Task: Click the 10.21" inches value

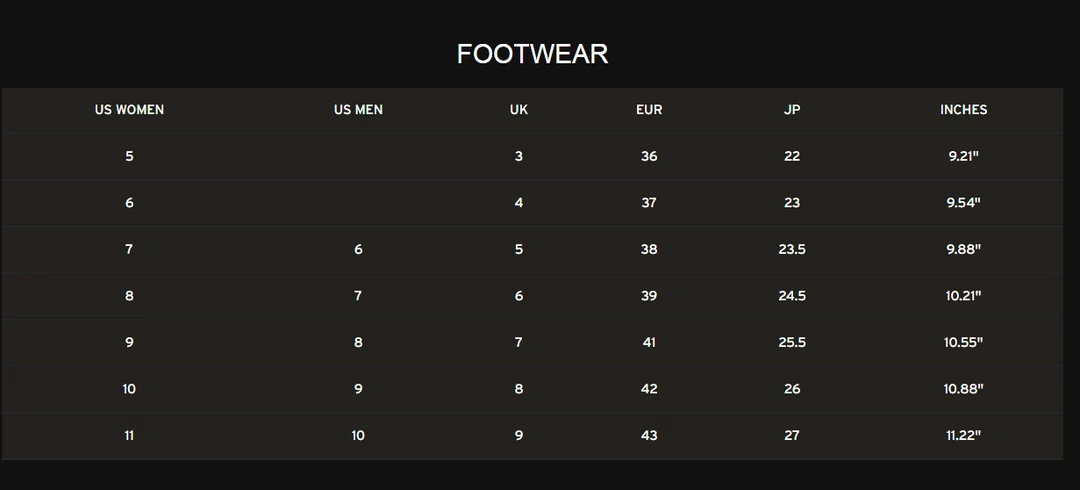Action: click(x=963, y=296)
